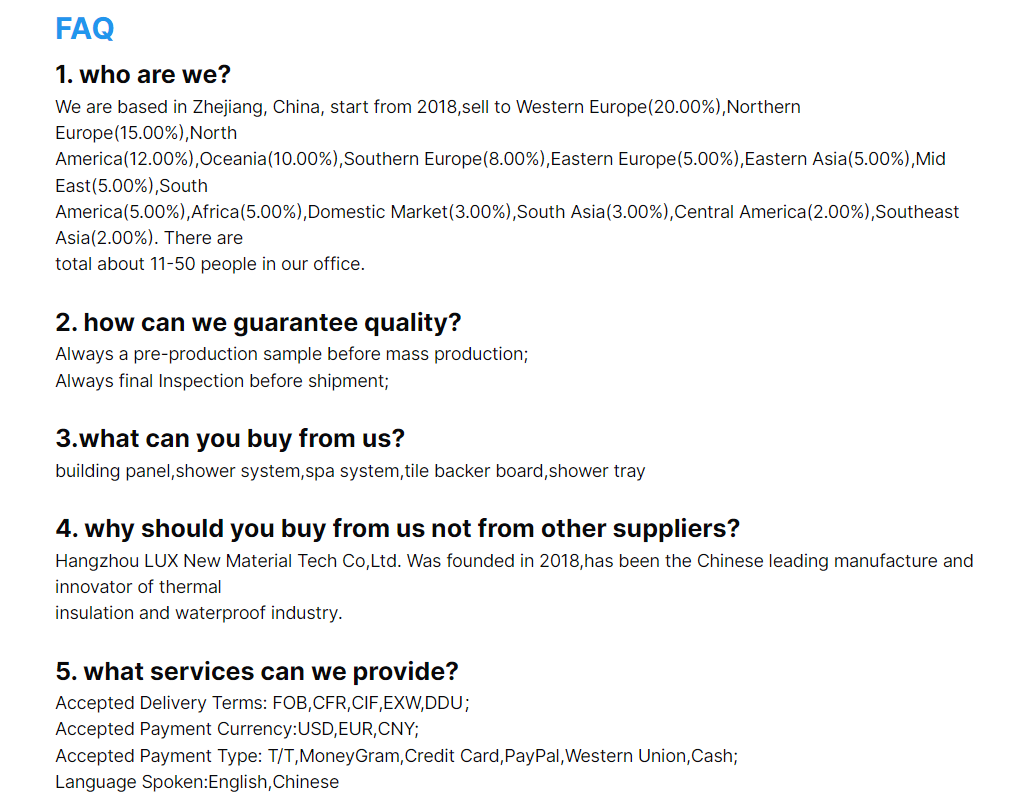The image size is (1023, 810).
Task: Click the blue FAQ title
Action: pos(85,29)
